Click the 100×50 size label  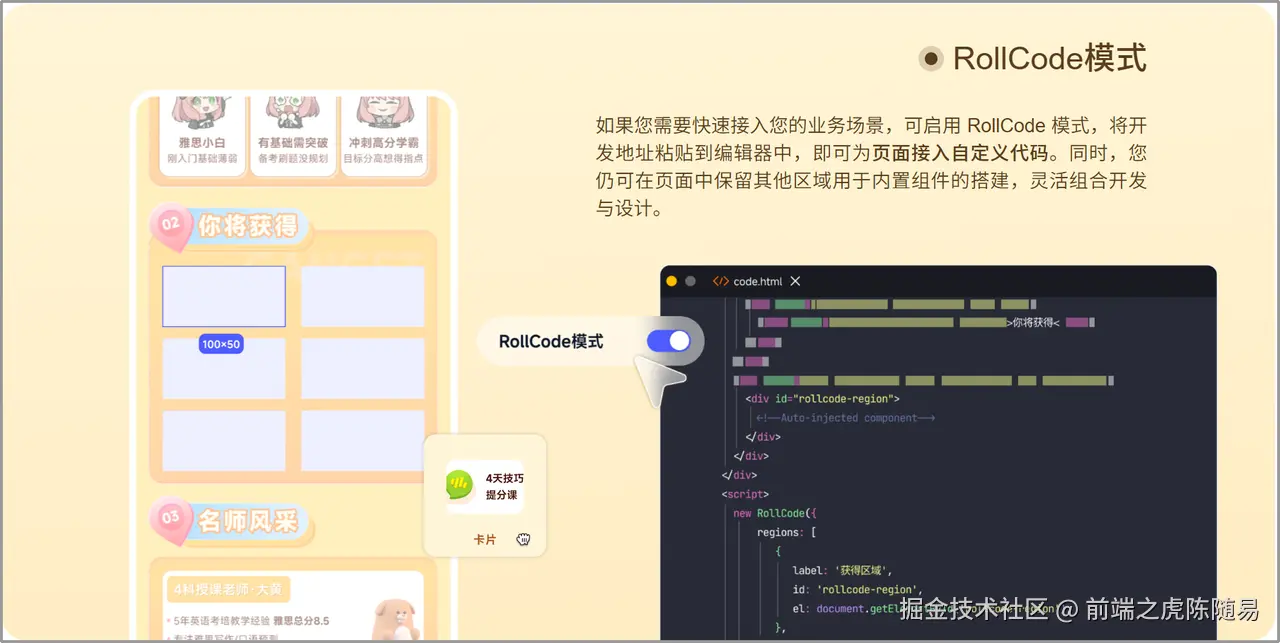pos(221,344)
